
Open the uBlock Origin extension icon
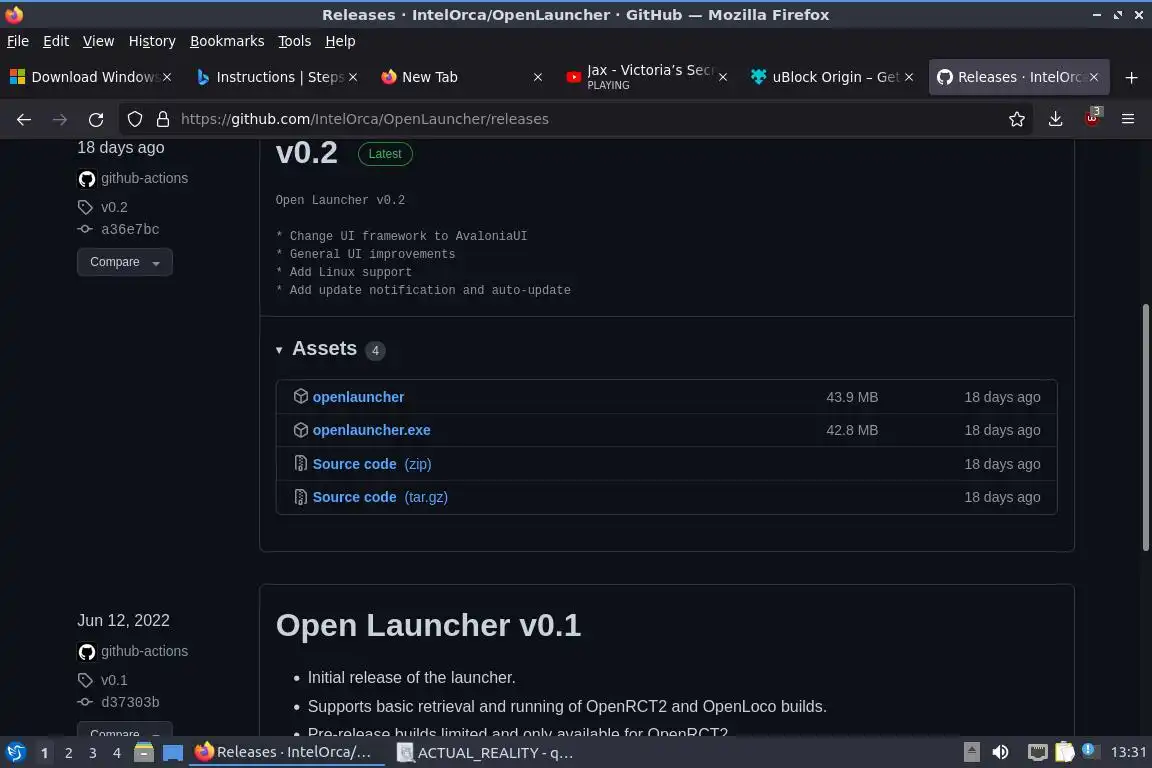click(1092, 118)
